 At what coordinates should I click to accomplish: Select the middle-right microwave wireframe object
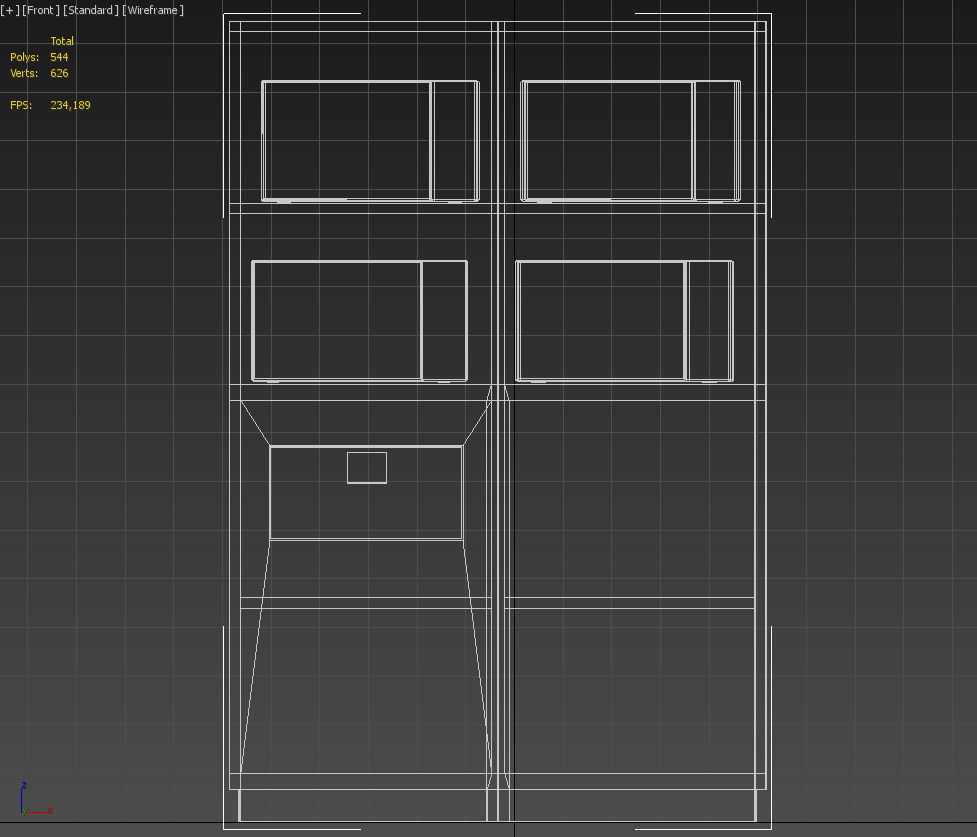coord(624,321)
